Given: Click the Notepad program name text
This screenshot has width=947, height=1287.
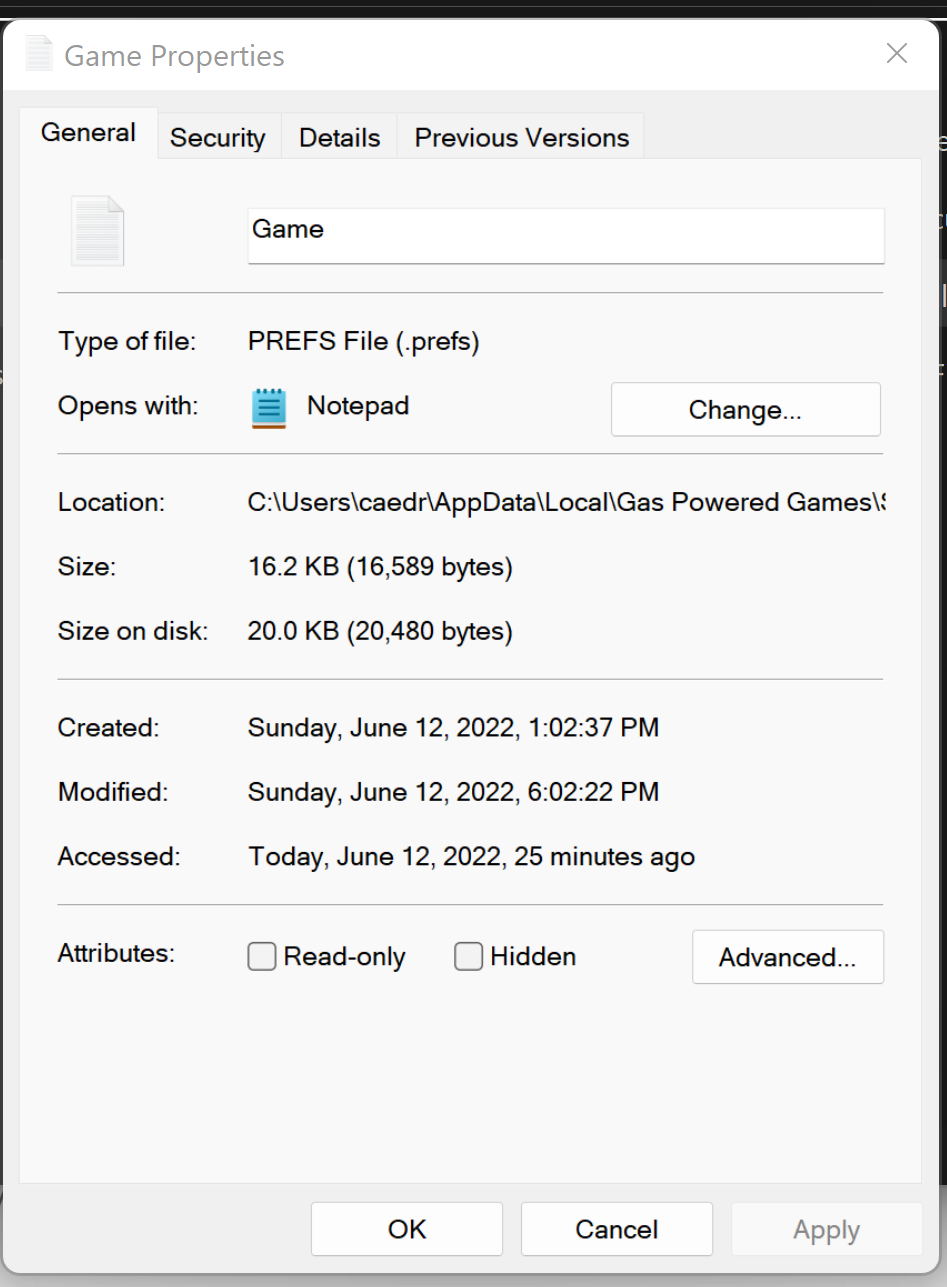Looking at the screenshot, I should [358, 406].
